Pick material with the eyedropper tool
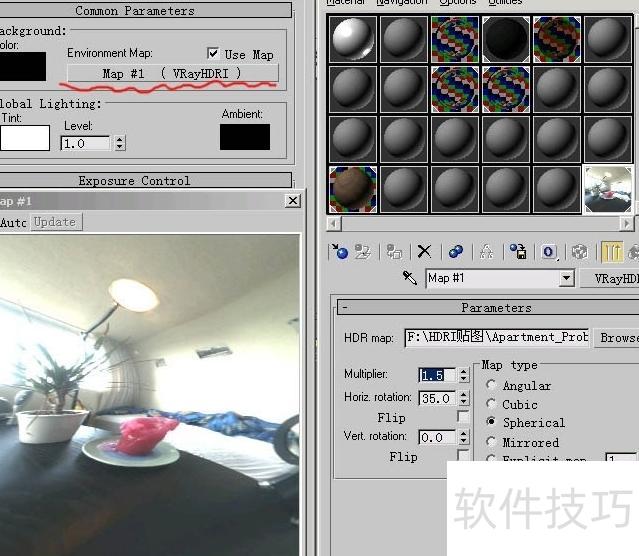639x556 pixels. 410,278
